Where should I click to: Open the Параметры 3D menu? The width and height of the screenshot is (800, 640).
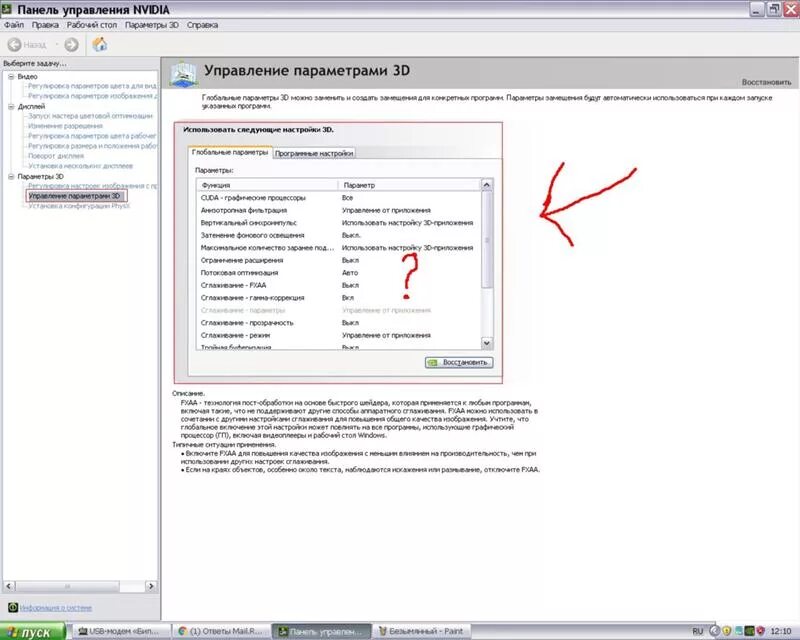pyautogui.click(x=152, y=25)
